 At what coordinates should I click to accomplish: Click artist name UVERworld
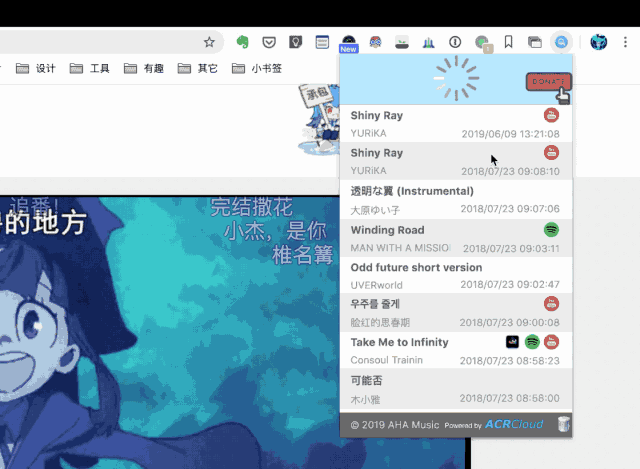(x=376, y=285)
